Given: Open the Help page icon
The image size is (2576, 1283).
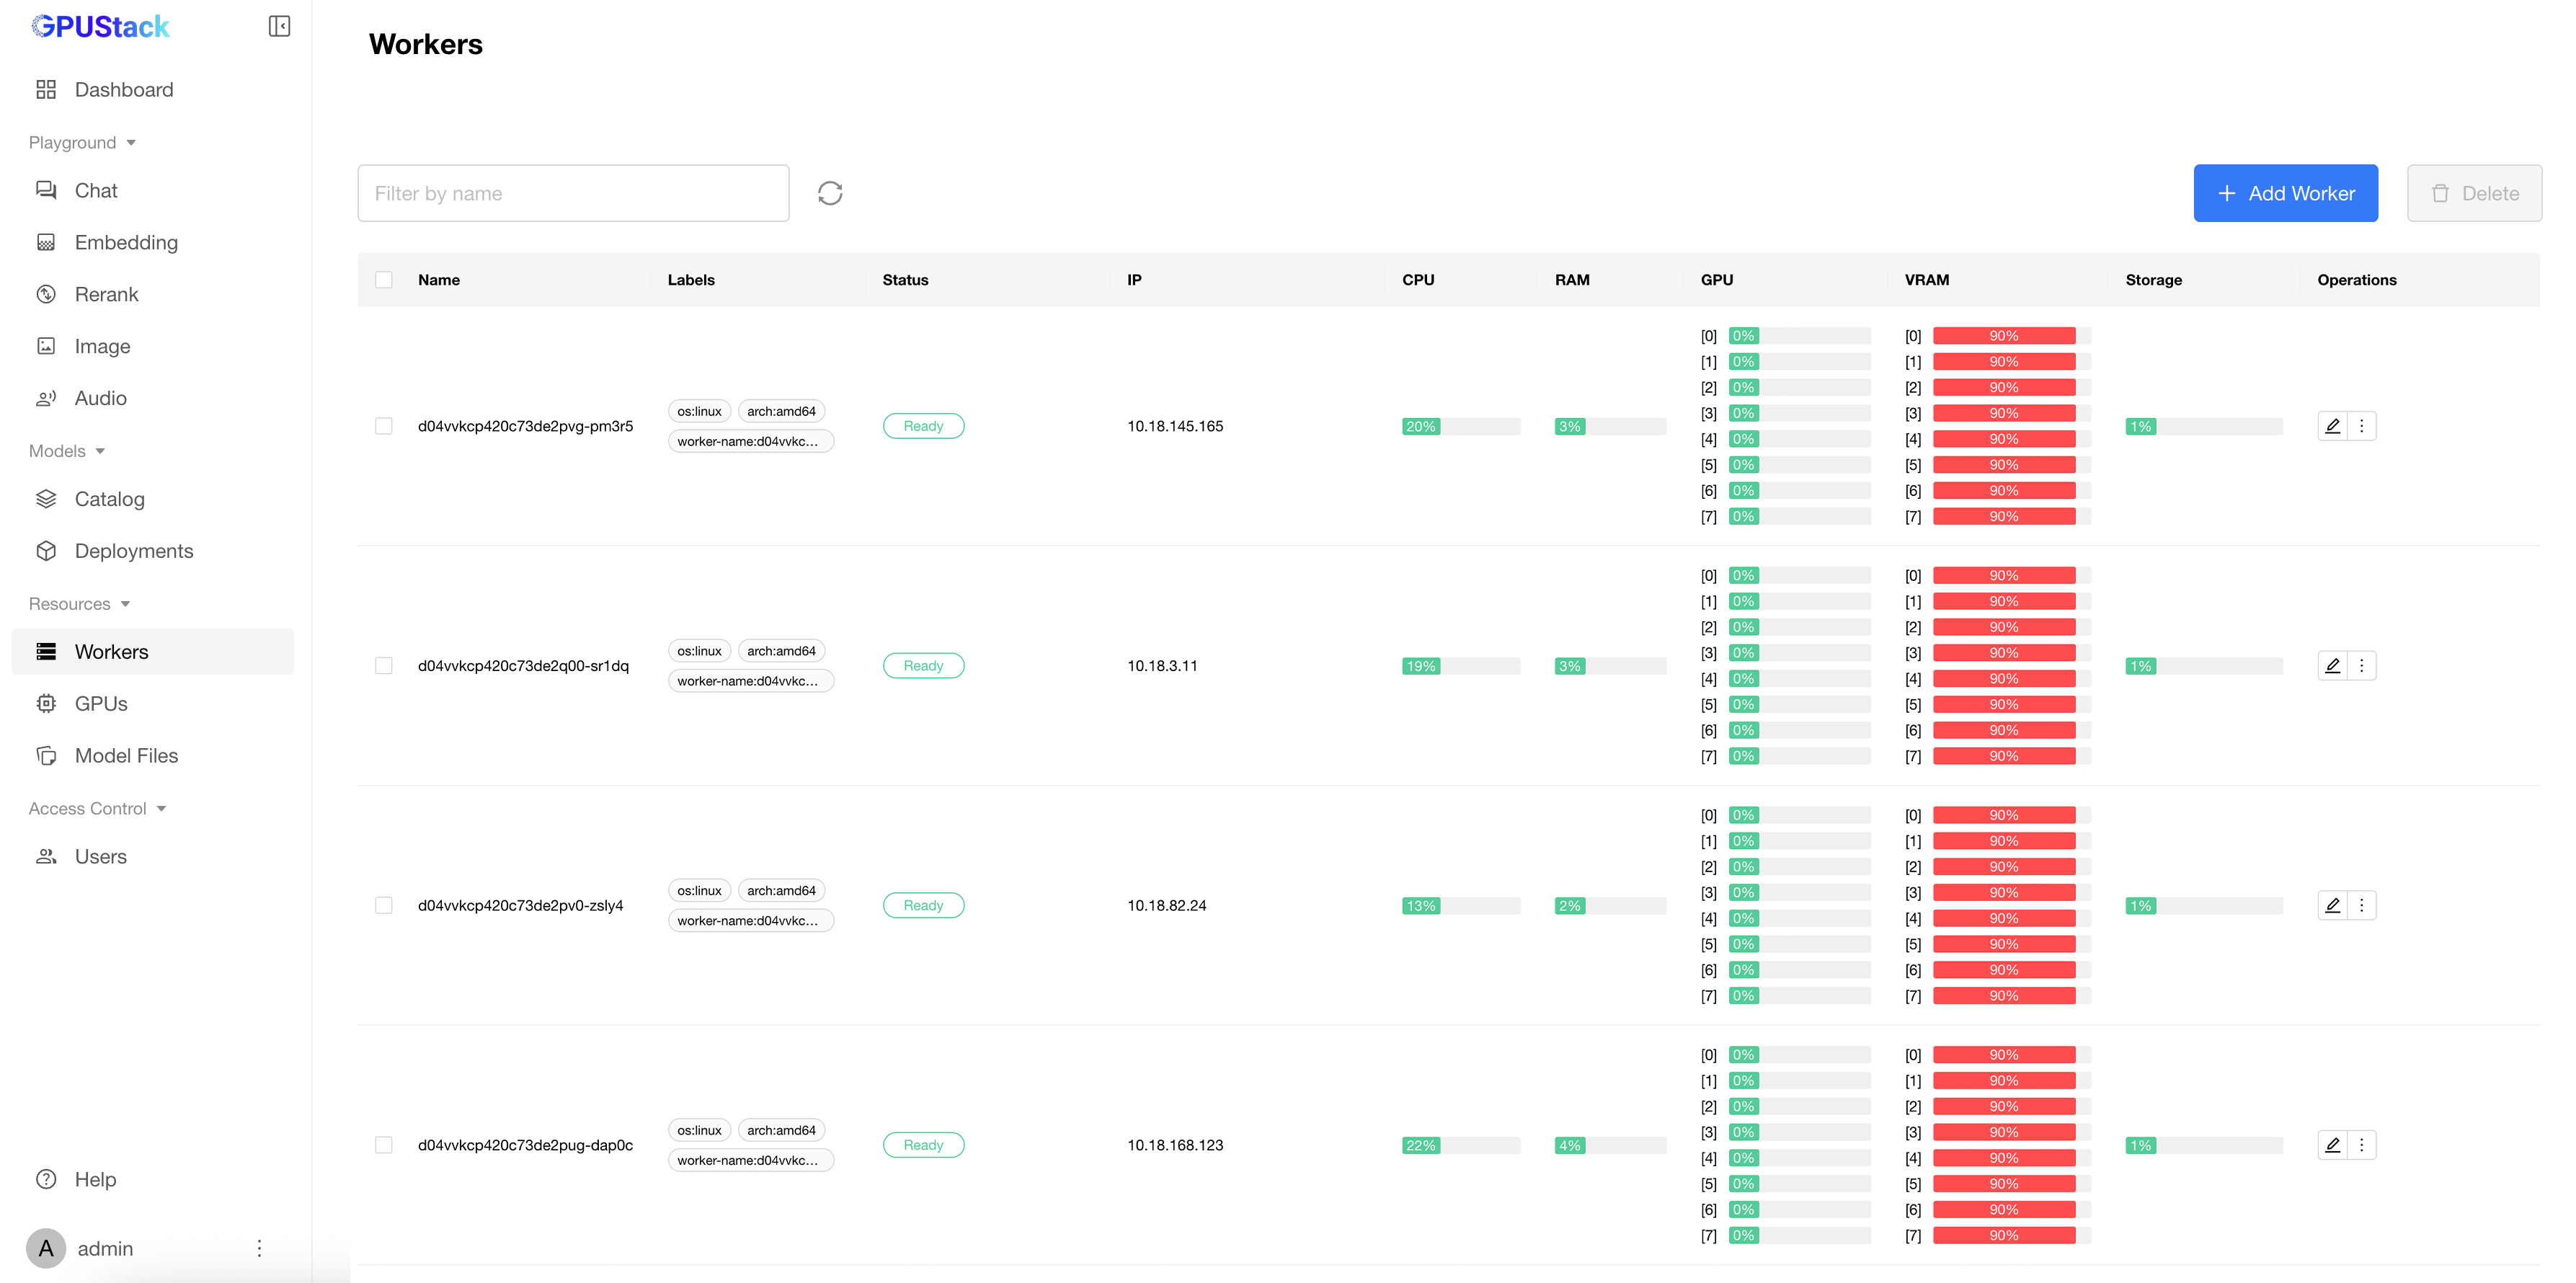Looking at the screenshot, I should coord(46,1179).
